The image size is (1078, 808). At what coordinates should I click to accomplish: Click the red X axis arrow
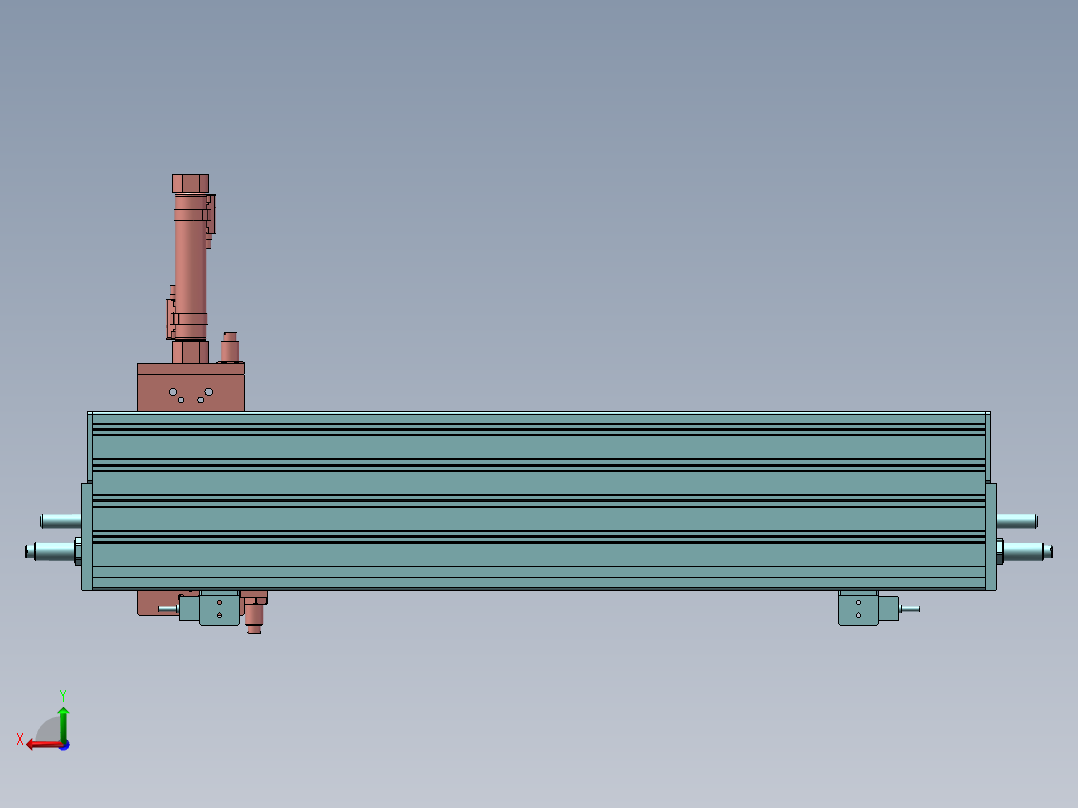point(38,744)
